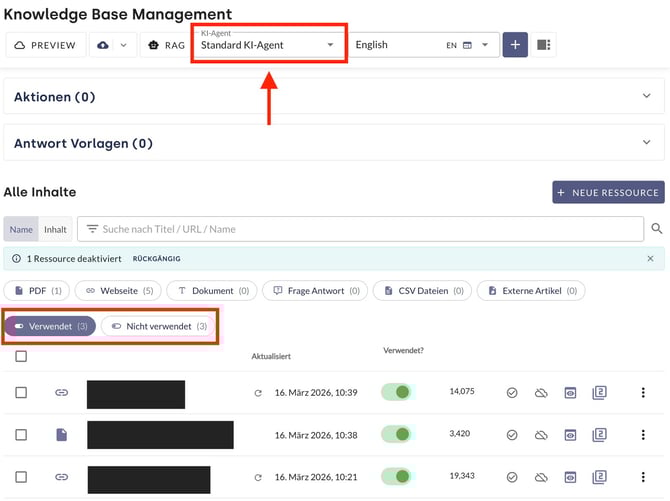
Task: Open the KI-Agent dropdown
Action: point(267,45)
